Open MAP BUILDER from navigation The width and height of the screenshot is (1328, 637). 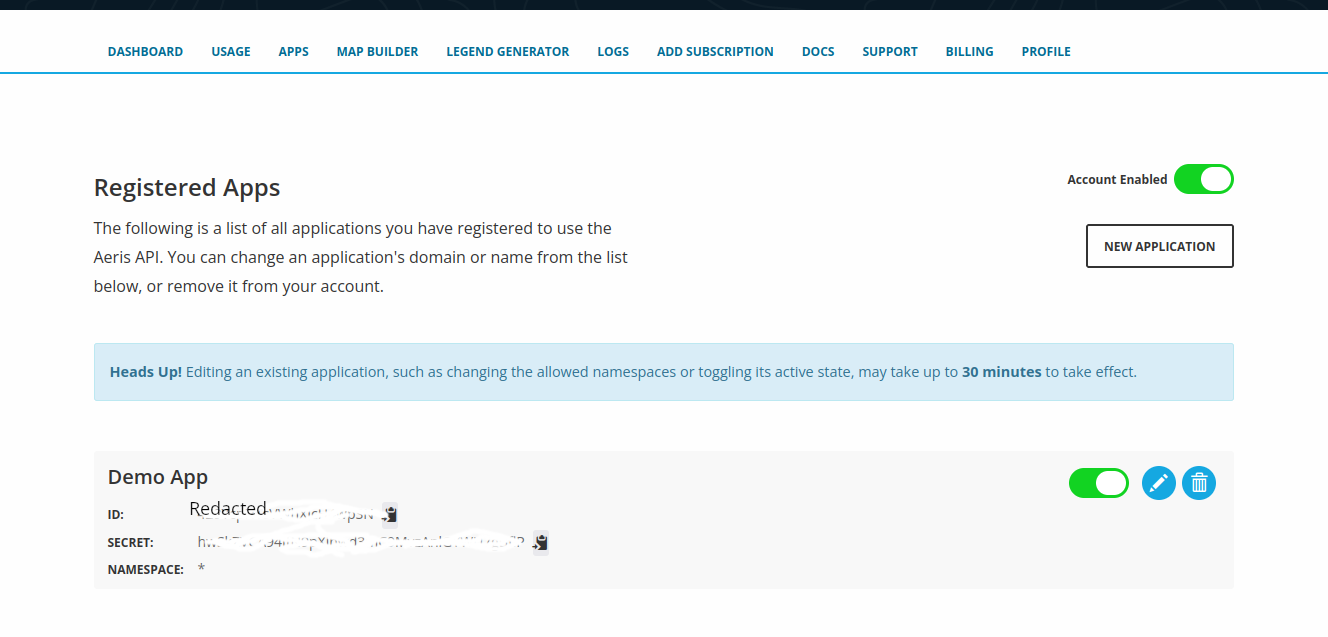(377, 52)
